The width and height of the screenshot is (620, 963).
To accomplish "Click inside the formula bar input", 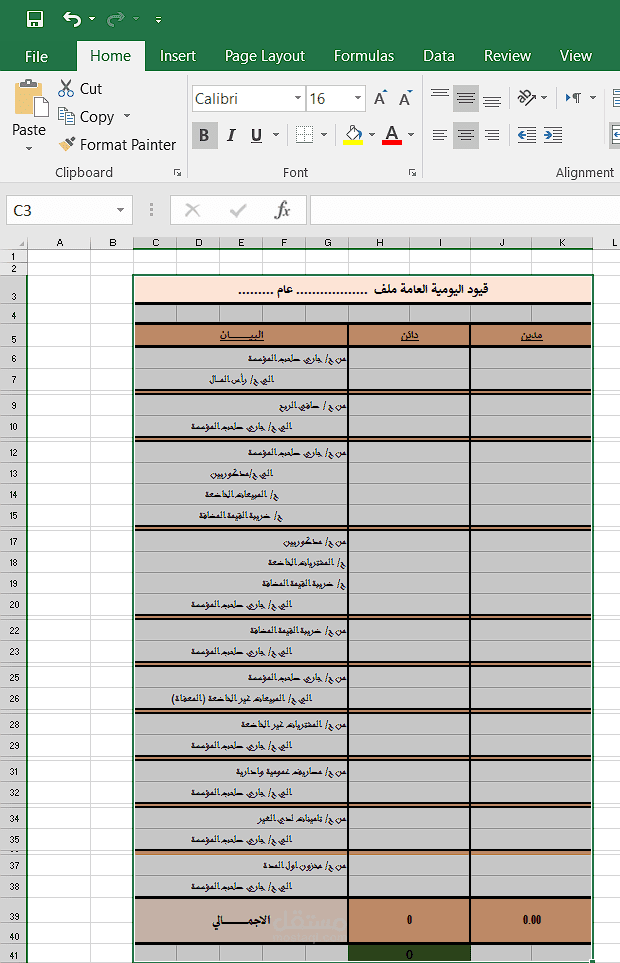I will [465, 211].
